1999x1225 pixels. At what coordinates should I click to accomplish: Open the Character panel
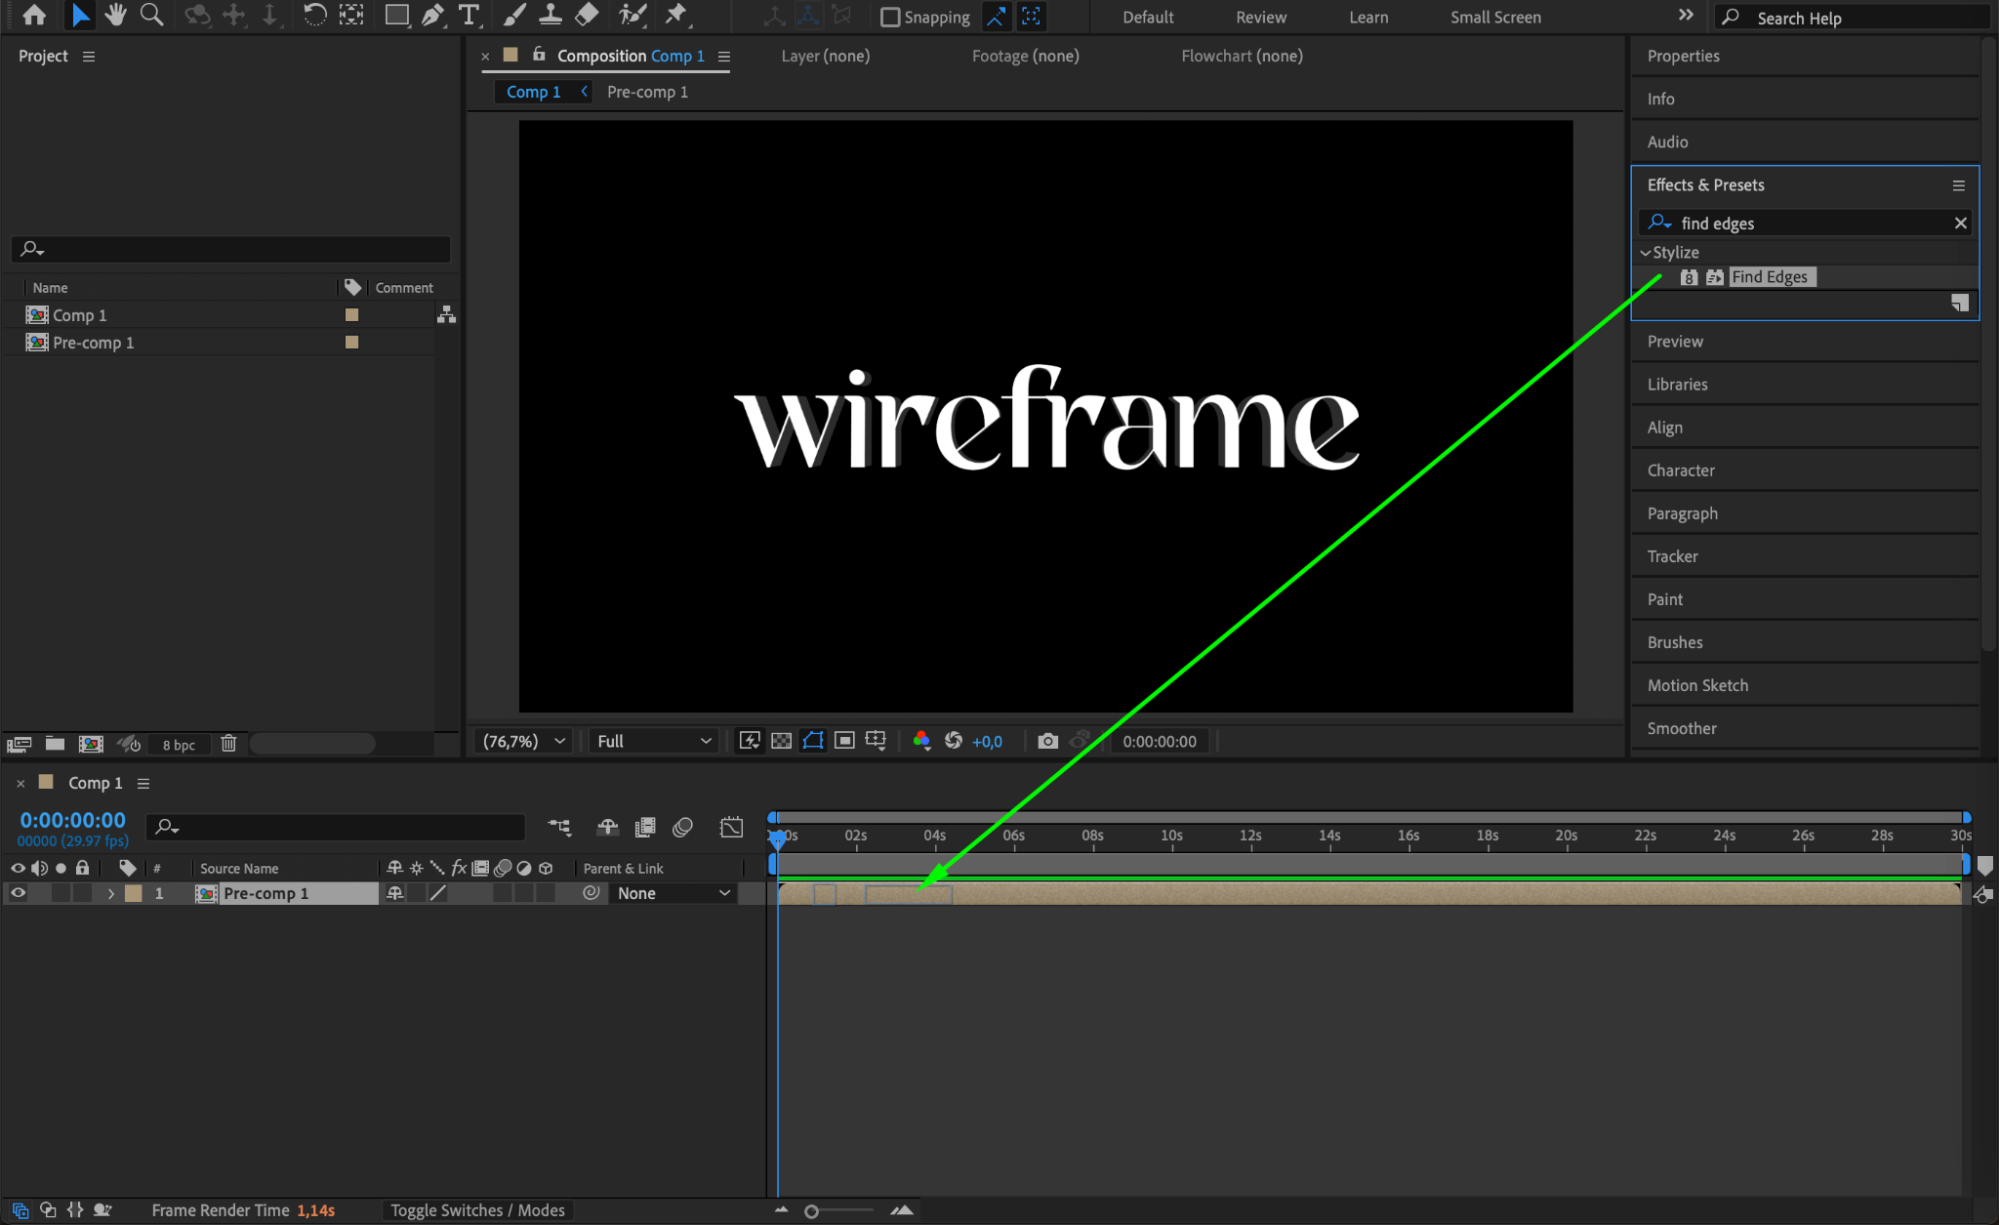[1680, 470]
